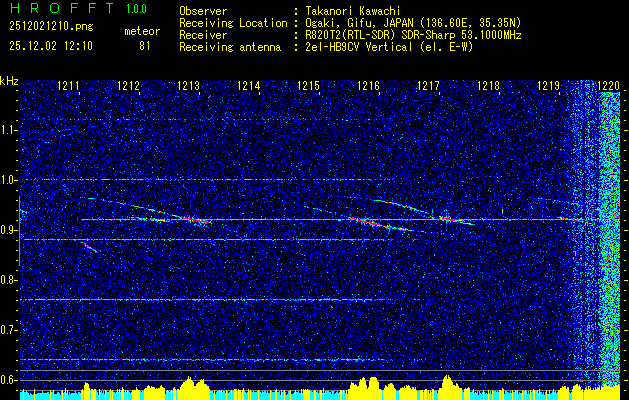The image size is (629, 400).
Task: Click the HROFFT program title
Action: pyautogui.click(x=62, y=8)
